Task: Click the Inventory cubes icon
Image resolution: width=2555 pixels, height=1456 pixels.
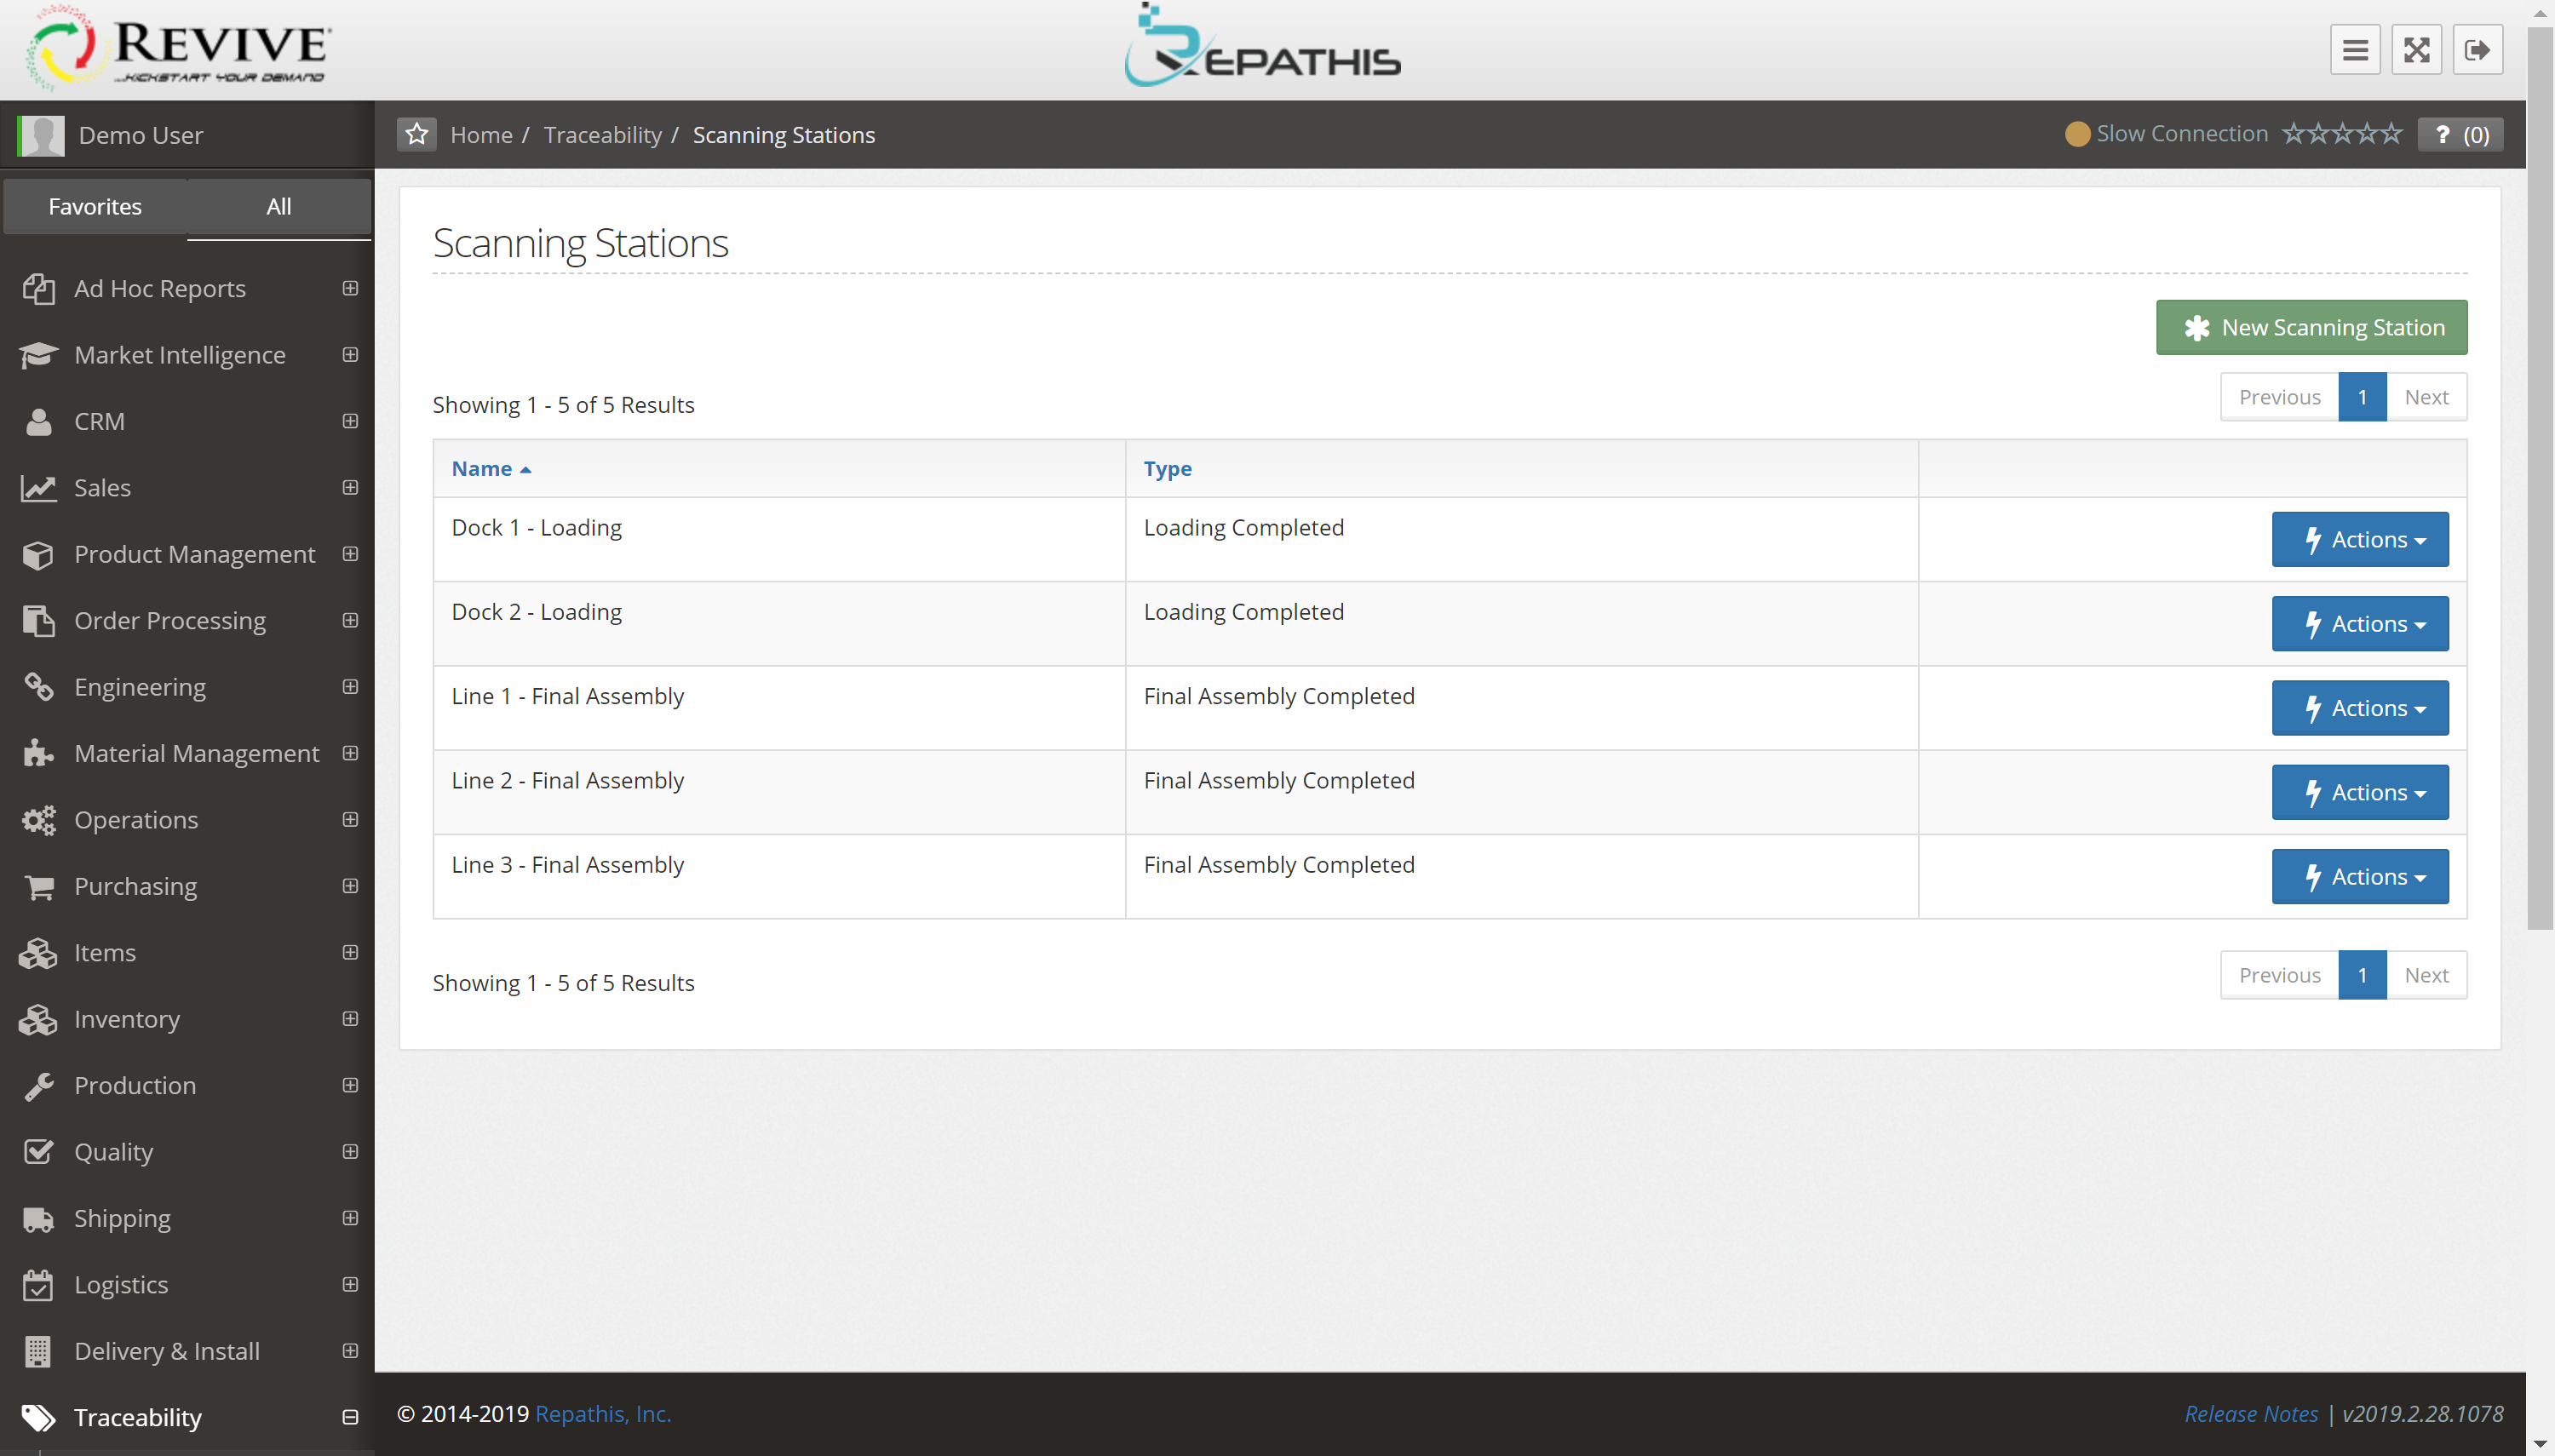Action: coord(38,1019)
